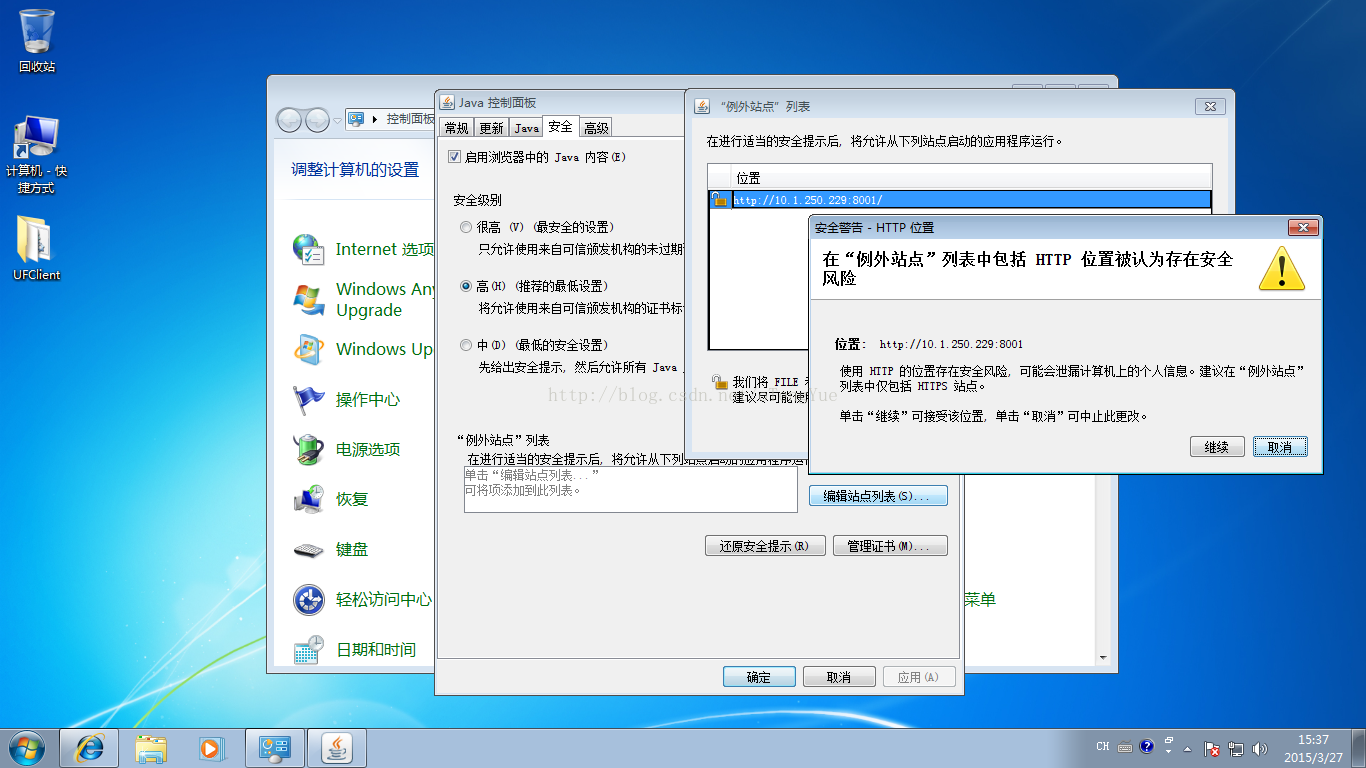Click the Control Panel forward arrow button
Image resolution: width=1366 pixels, height=768 pixels.
[x=317, y=120]
